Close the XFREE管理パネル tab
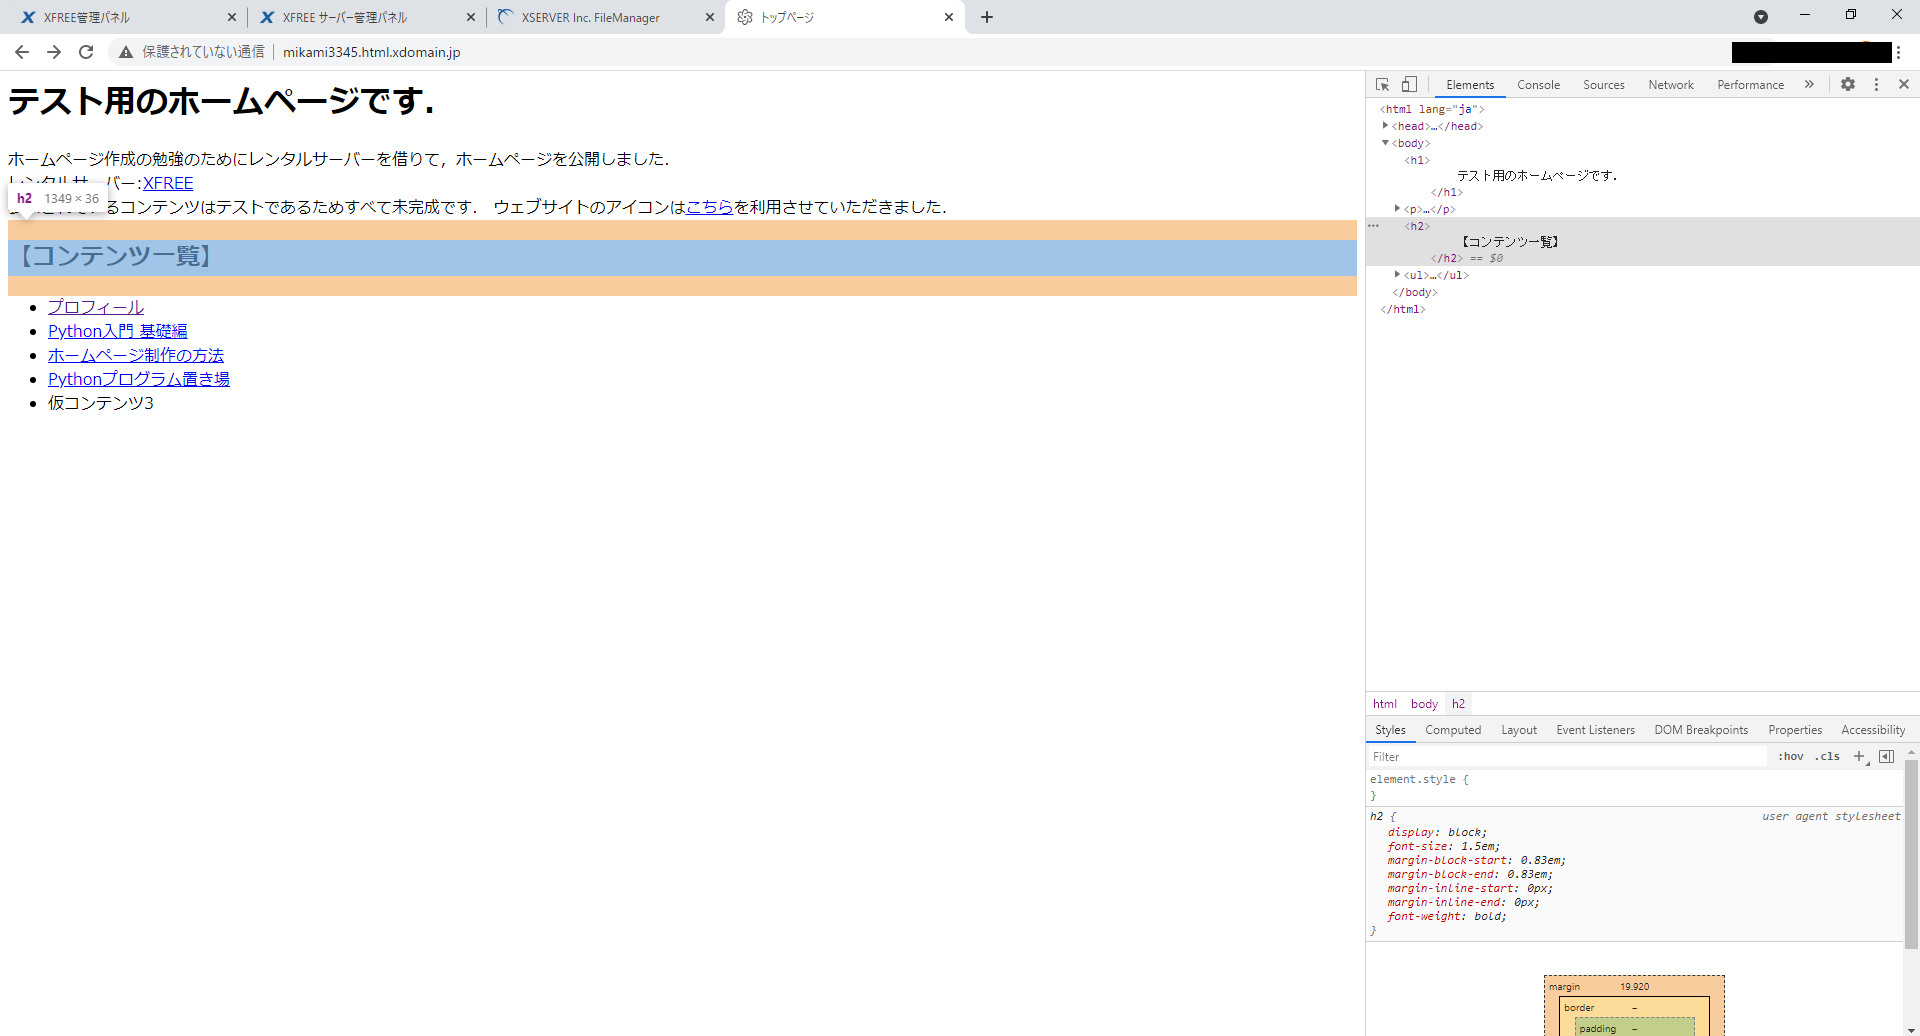This screenshot has width=1920, height=1036. coord(232,17)
